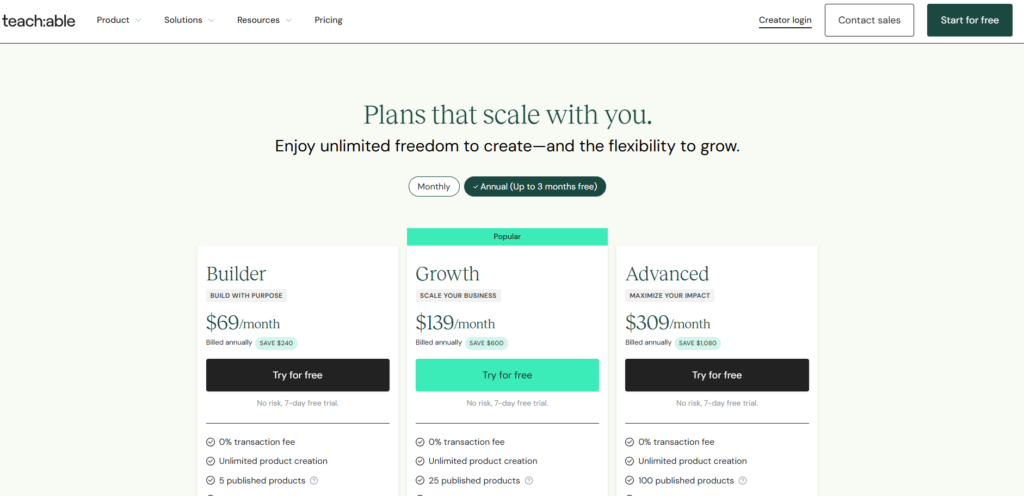This screenshot has height=496, width=1024.
Task: Click help icon beside 5 published products
Action: [x=314, y=481]
